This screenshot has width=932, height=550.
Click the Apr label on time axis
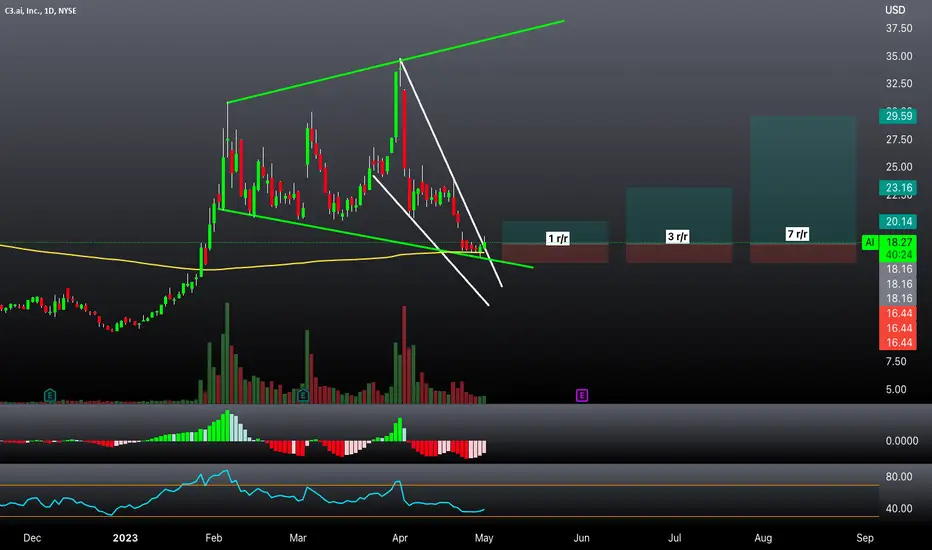point(400,538)
